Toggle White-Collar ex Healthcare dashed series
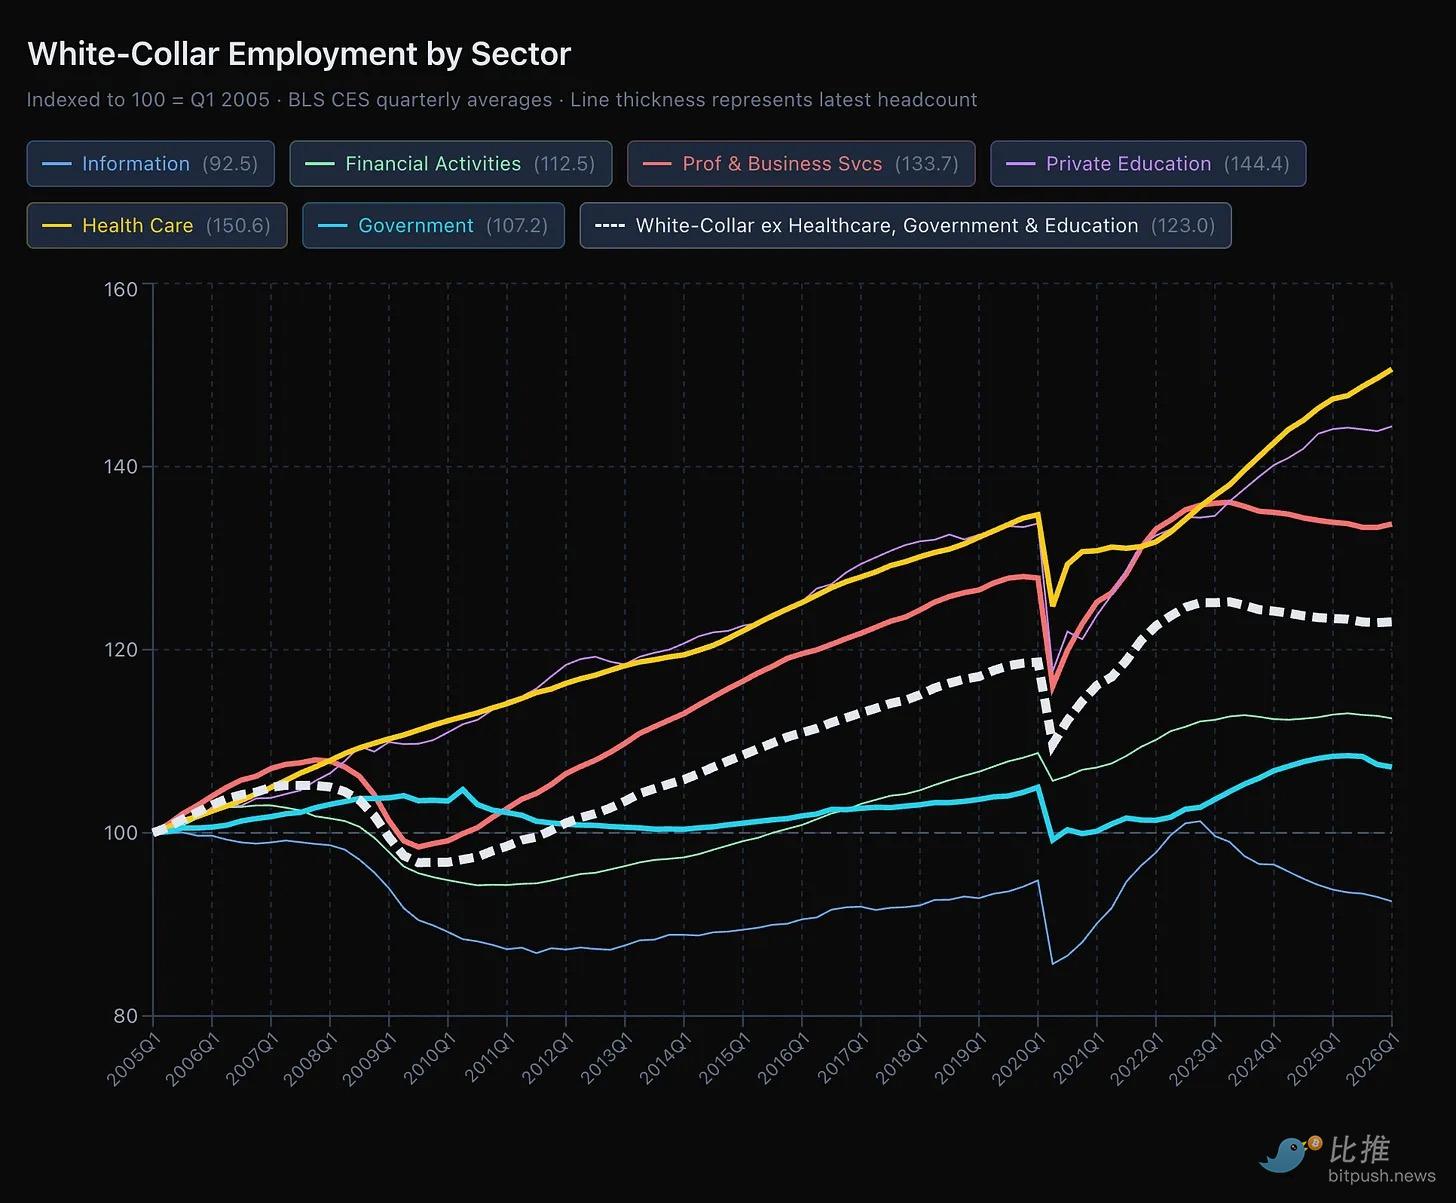1456x1203 pixels. 904,226
